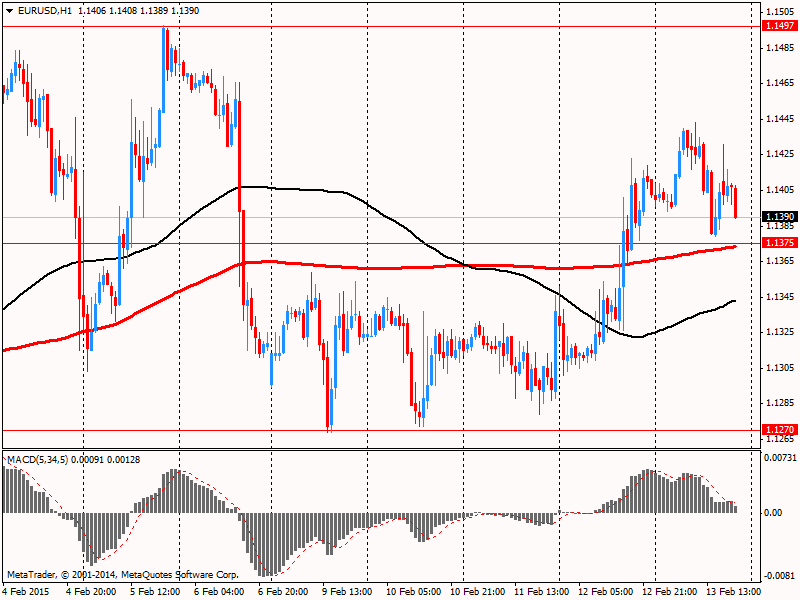Click the price scale value 1.1365

(x=781, y=261)
